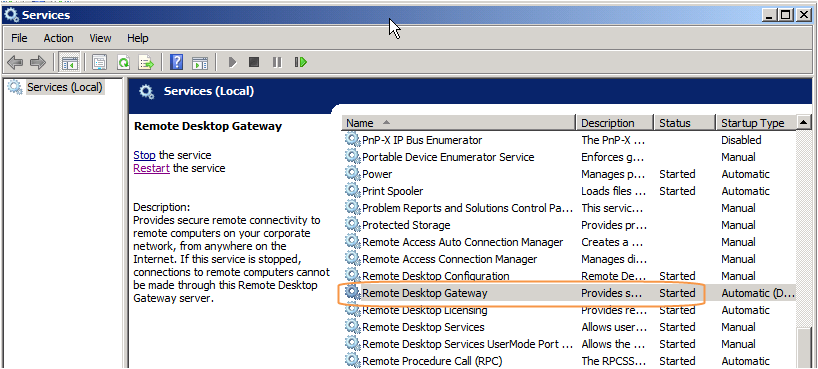This screenshot has height=369, width=818.
Task: Click gear icon of Remote Access Connection Manager
Action: click(x=353, y=259)
